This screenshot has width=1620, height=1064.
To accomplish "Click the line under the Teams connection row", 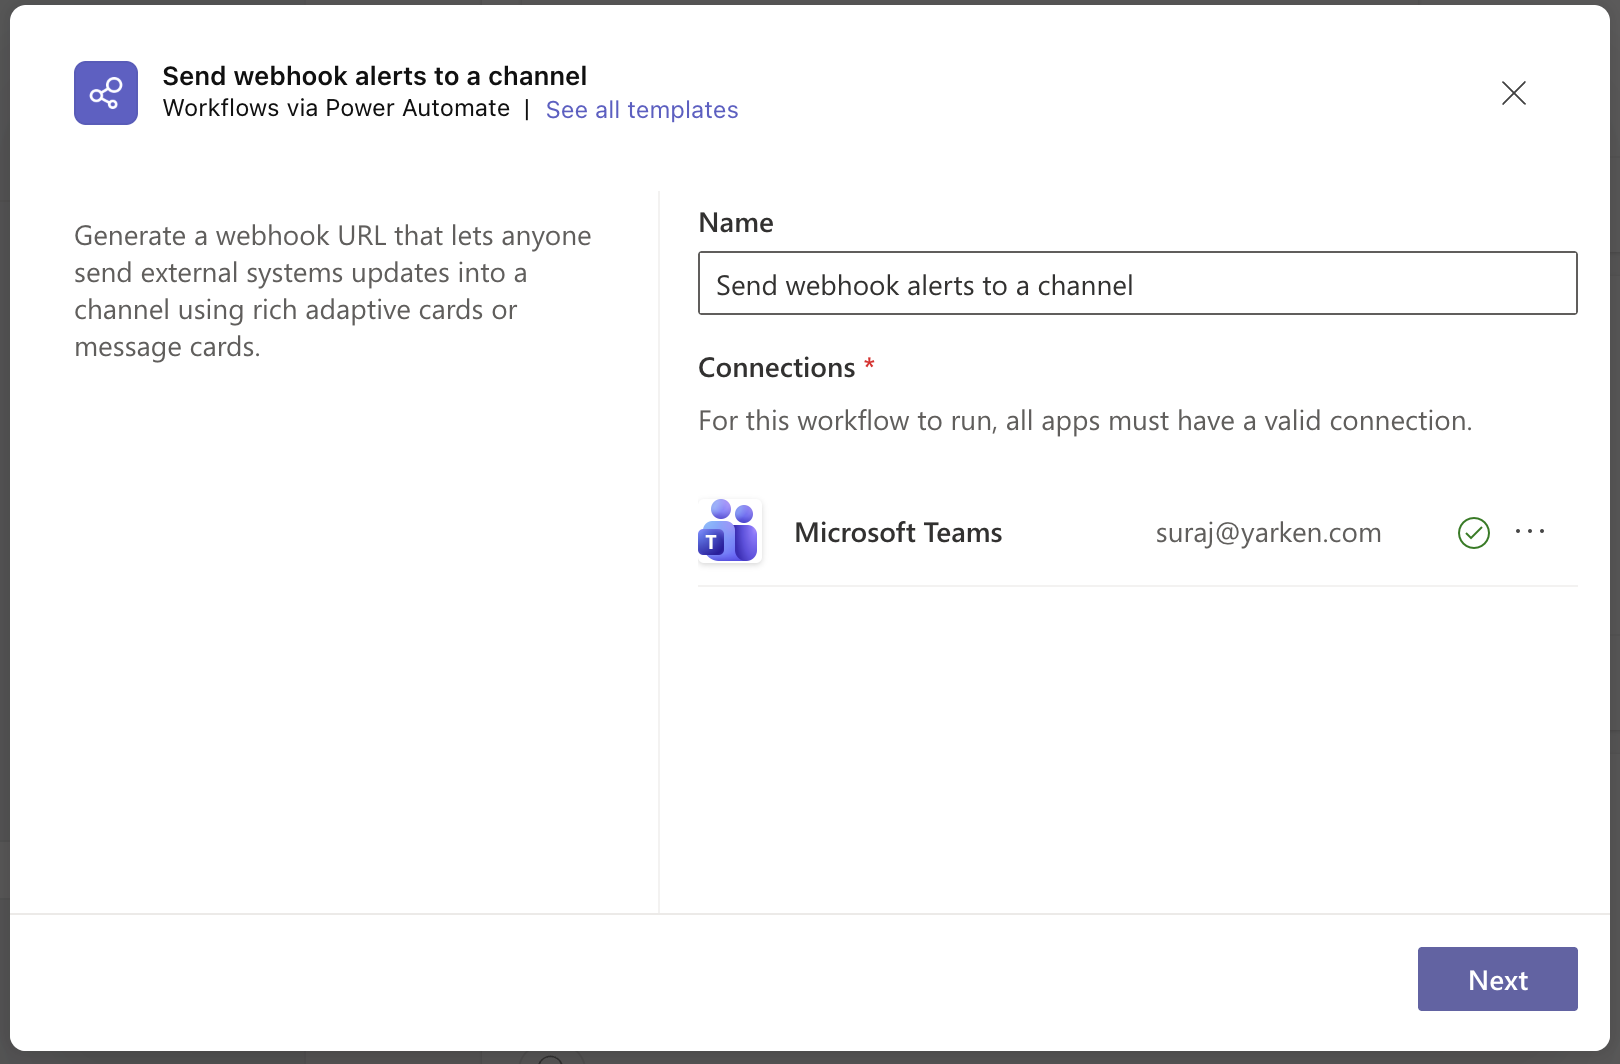I will [1137, 586].
